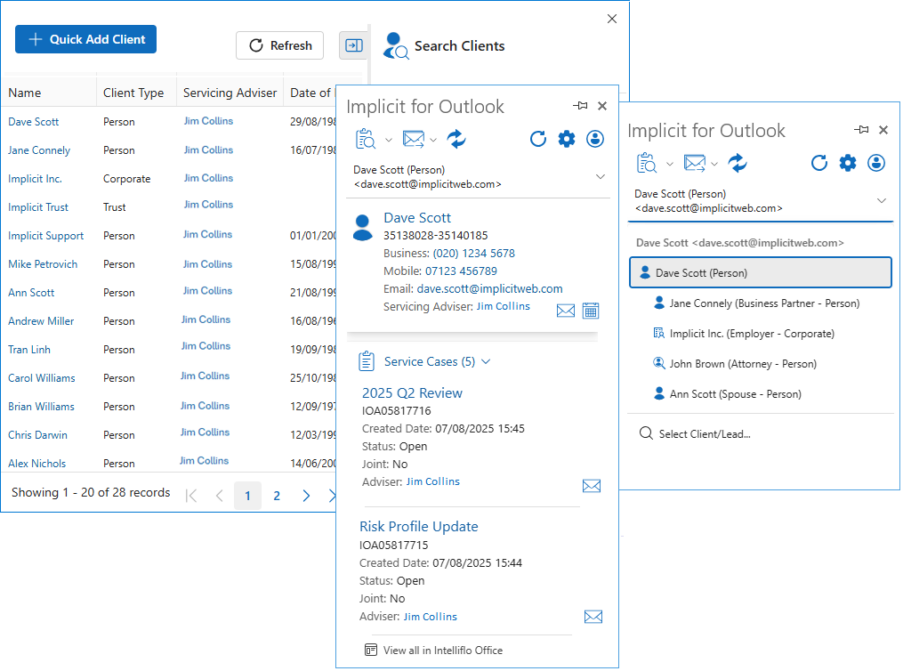Pin the Implicit for Outlook pane showing Service Cases
Screen dimensions: 903x671
coord(580,106)
